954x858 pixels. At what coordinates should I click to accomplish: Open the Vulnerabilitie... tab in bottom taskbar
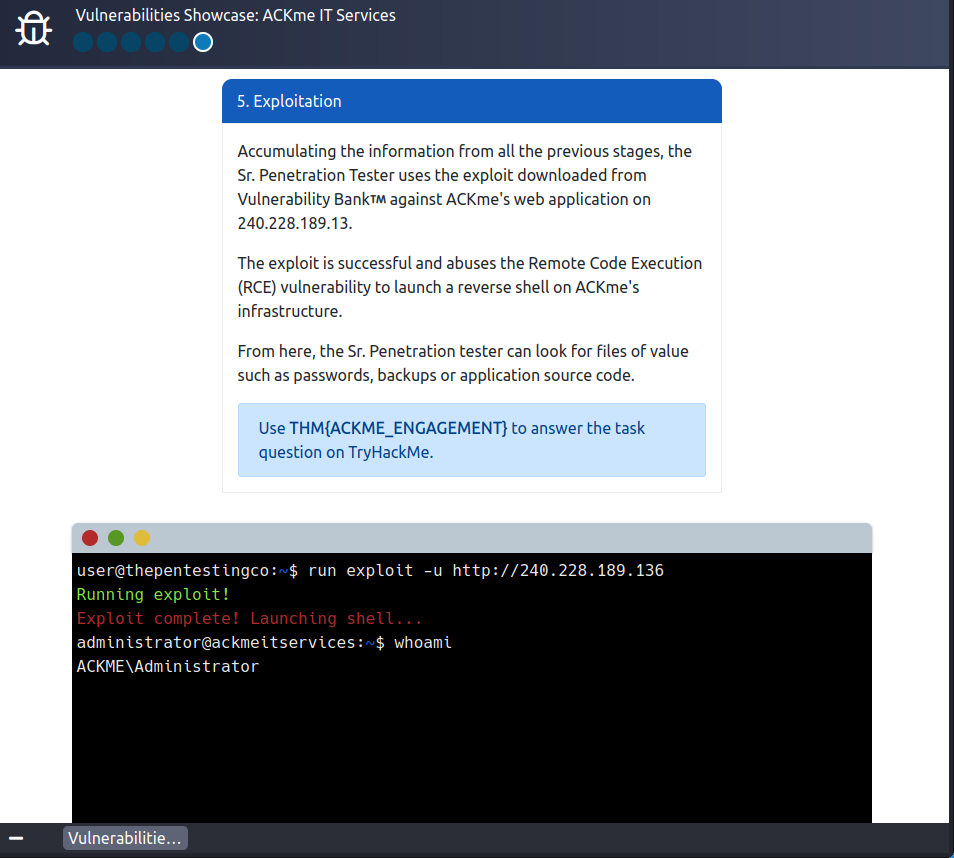pyautogui.click(x=125, y=838)
